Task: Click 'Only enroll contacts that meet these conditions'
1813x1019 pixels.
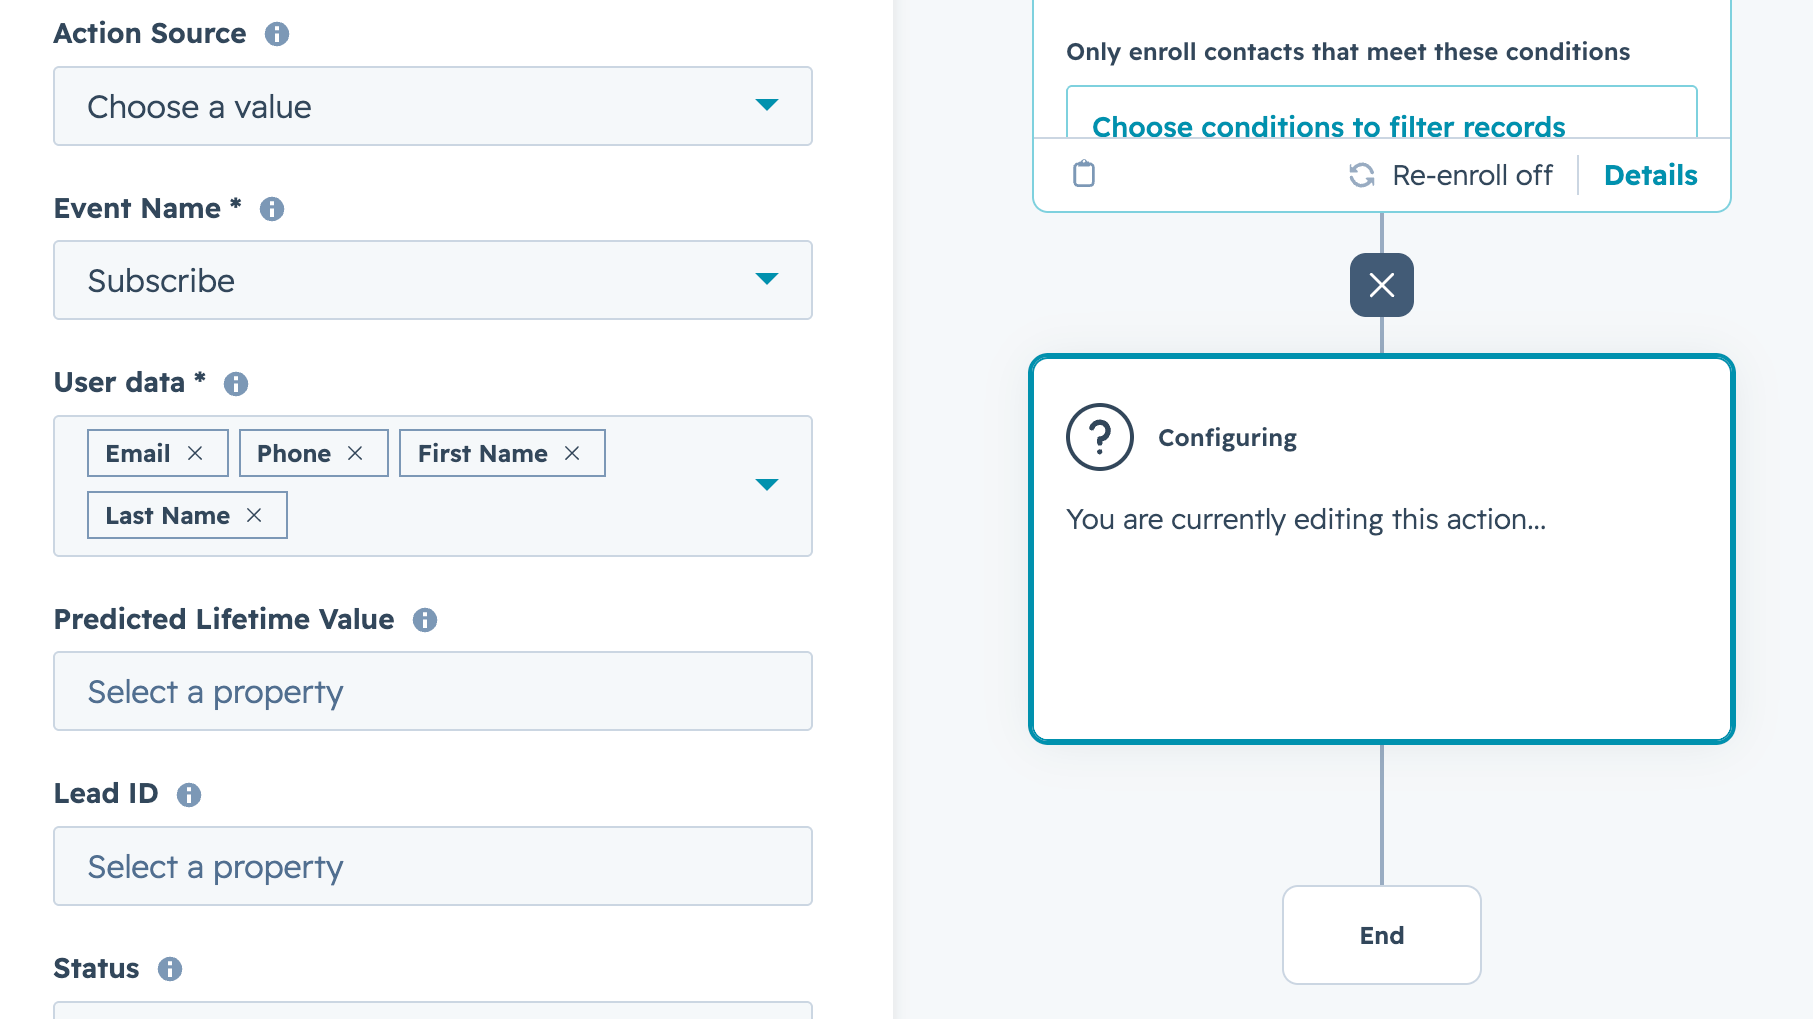Action: click(x=1348, y=51)
